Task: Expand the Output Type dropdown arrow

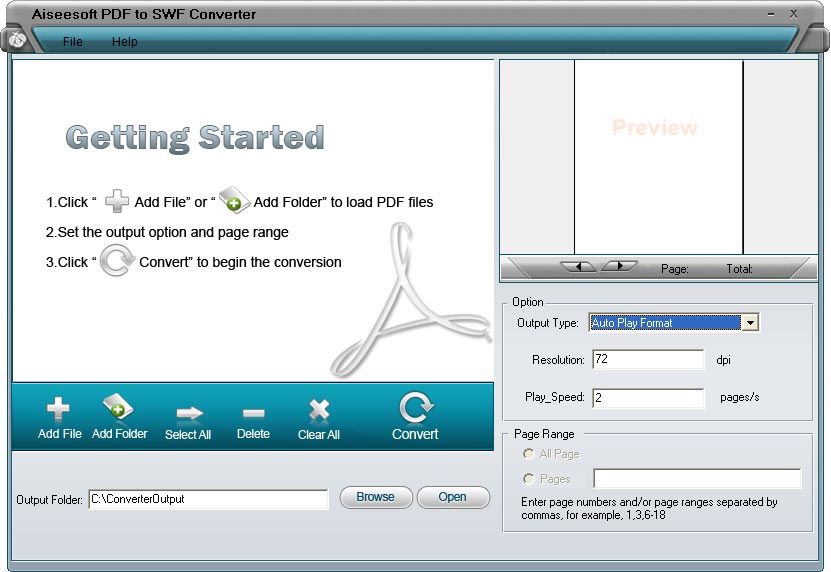Action: [x=749, y=323]
